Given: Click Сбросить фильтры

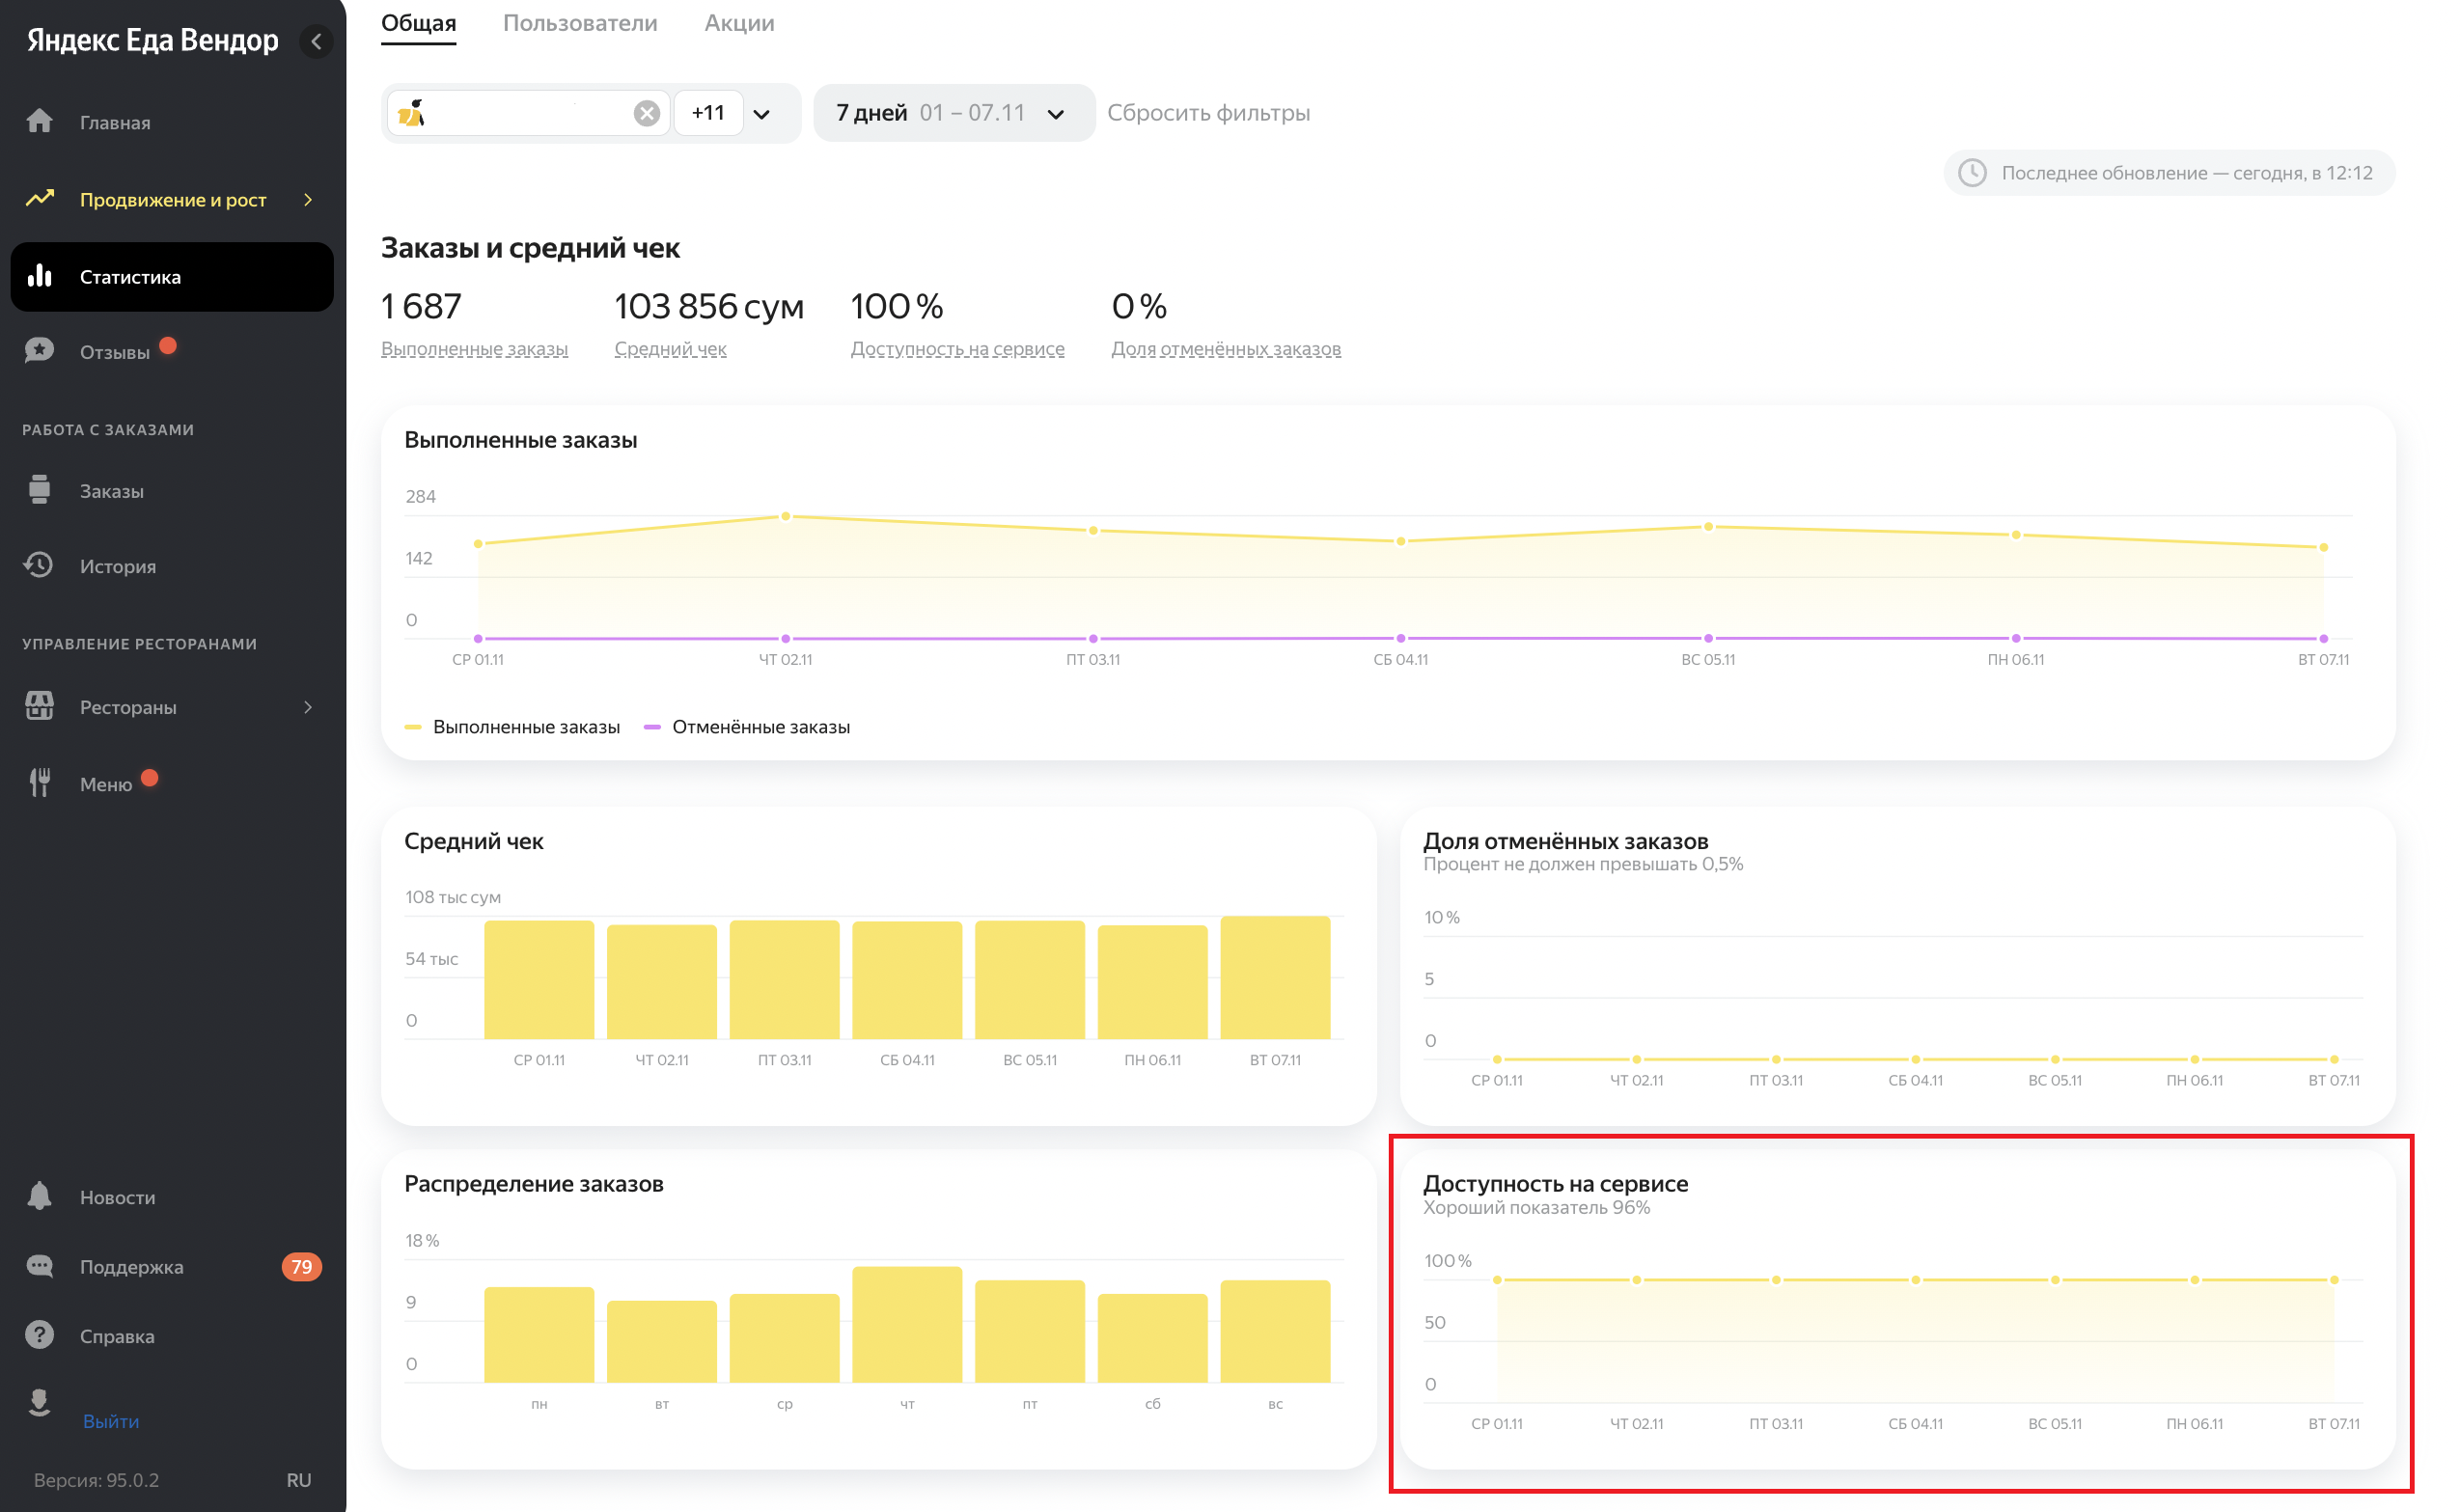Looking at the screenshot, I should tap(1208, 113).
